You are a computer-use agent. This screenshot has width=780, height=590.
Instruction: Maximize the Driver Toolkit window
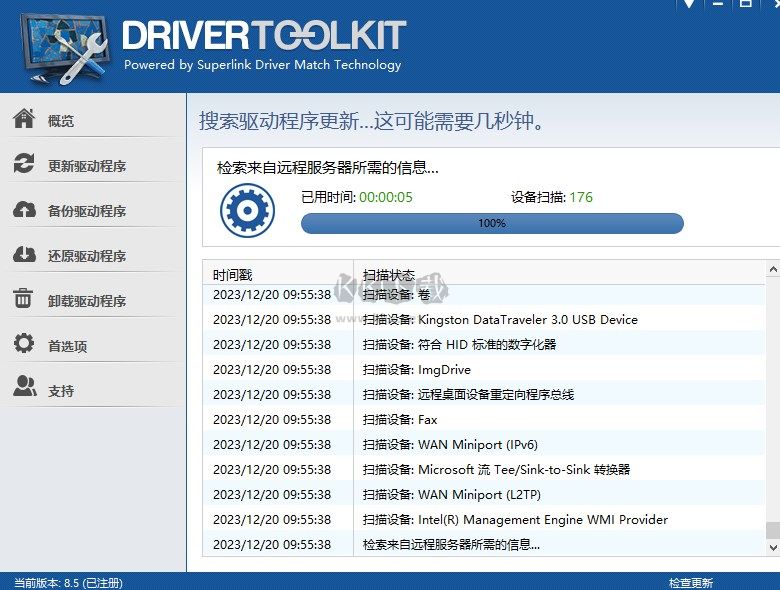[745, 4]
